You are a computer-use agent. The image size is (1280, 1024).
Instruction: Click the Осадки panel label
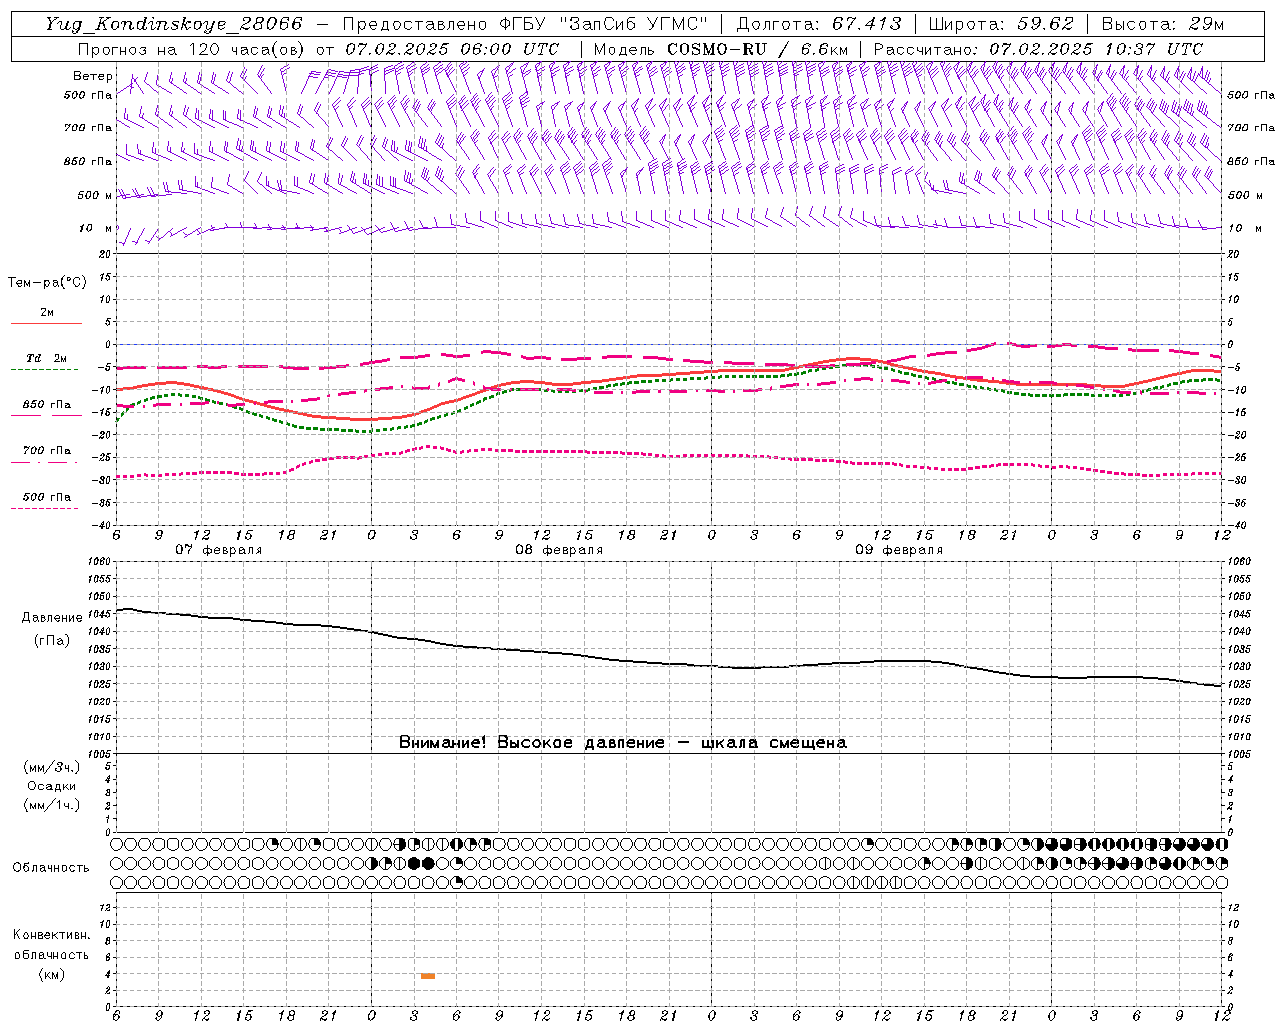(x=52, y=786)
